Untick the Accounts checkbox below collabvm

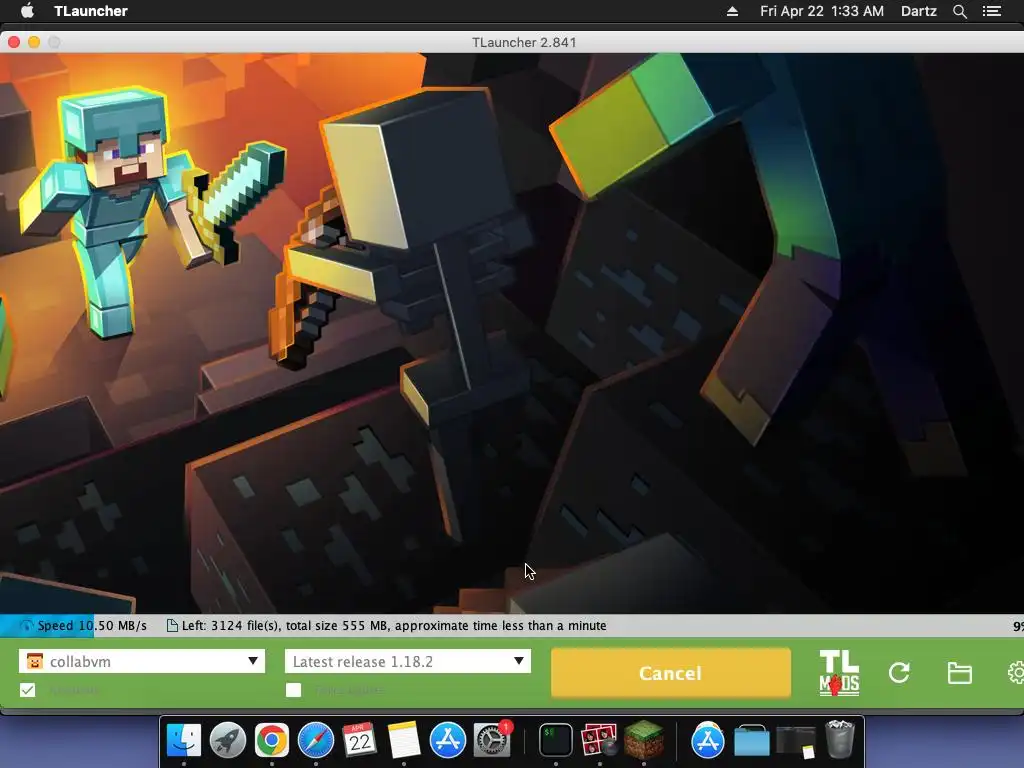click(x=27, y=690)
